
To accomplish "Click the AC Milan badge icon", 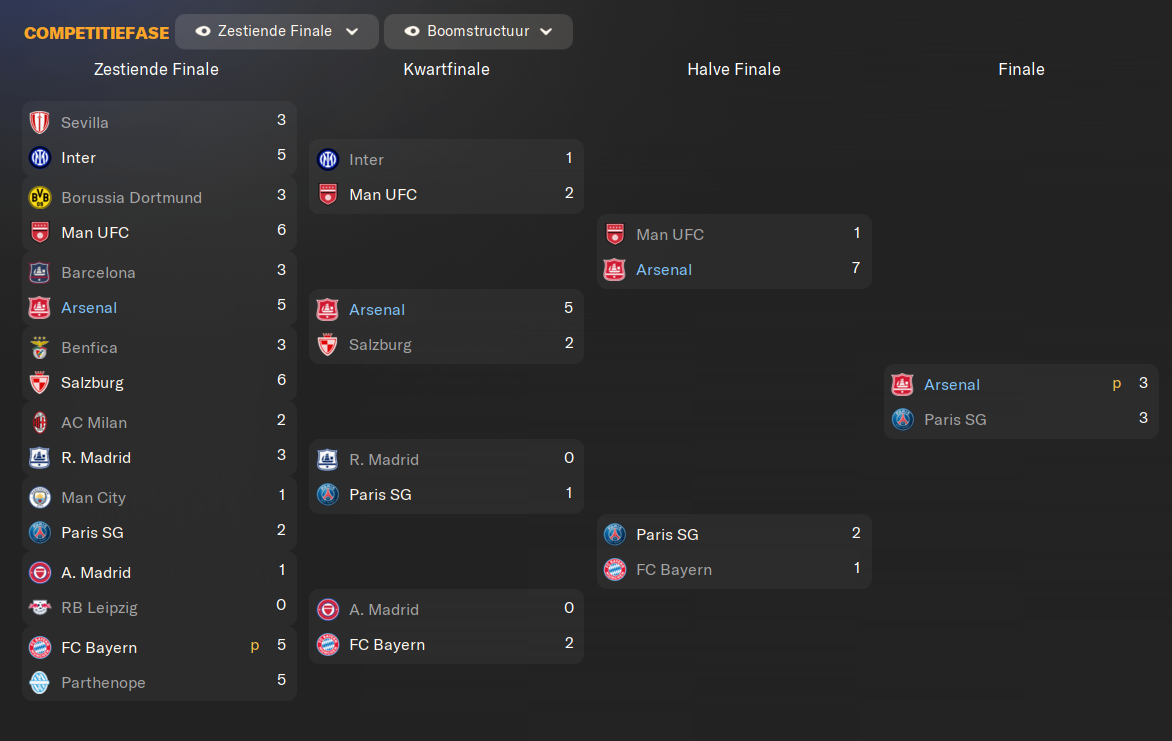I will (x=40, y=422).
